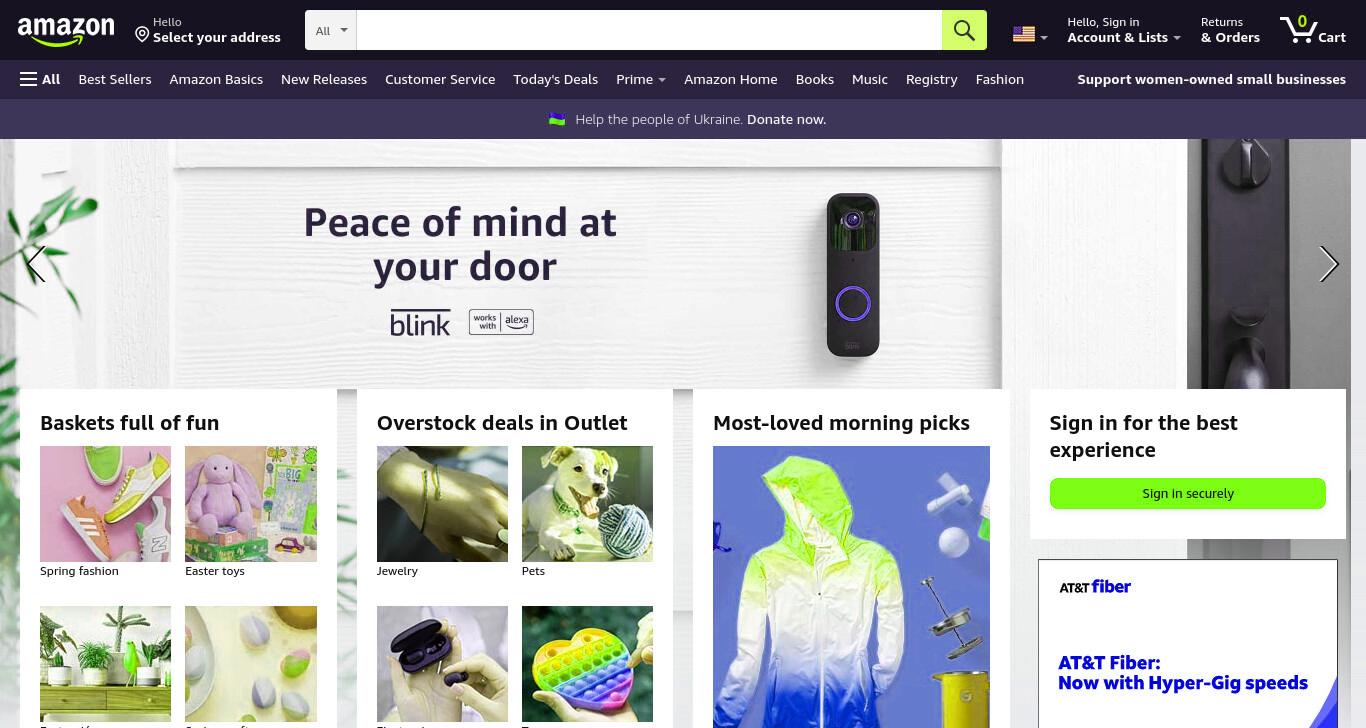The height and width of the screenshot is (728, 1366).
Task: Focus the Amazon search text field
Action: 649,30
